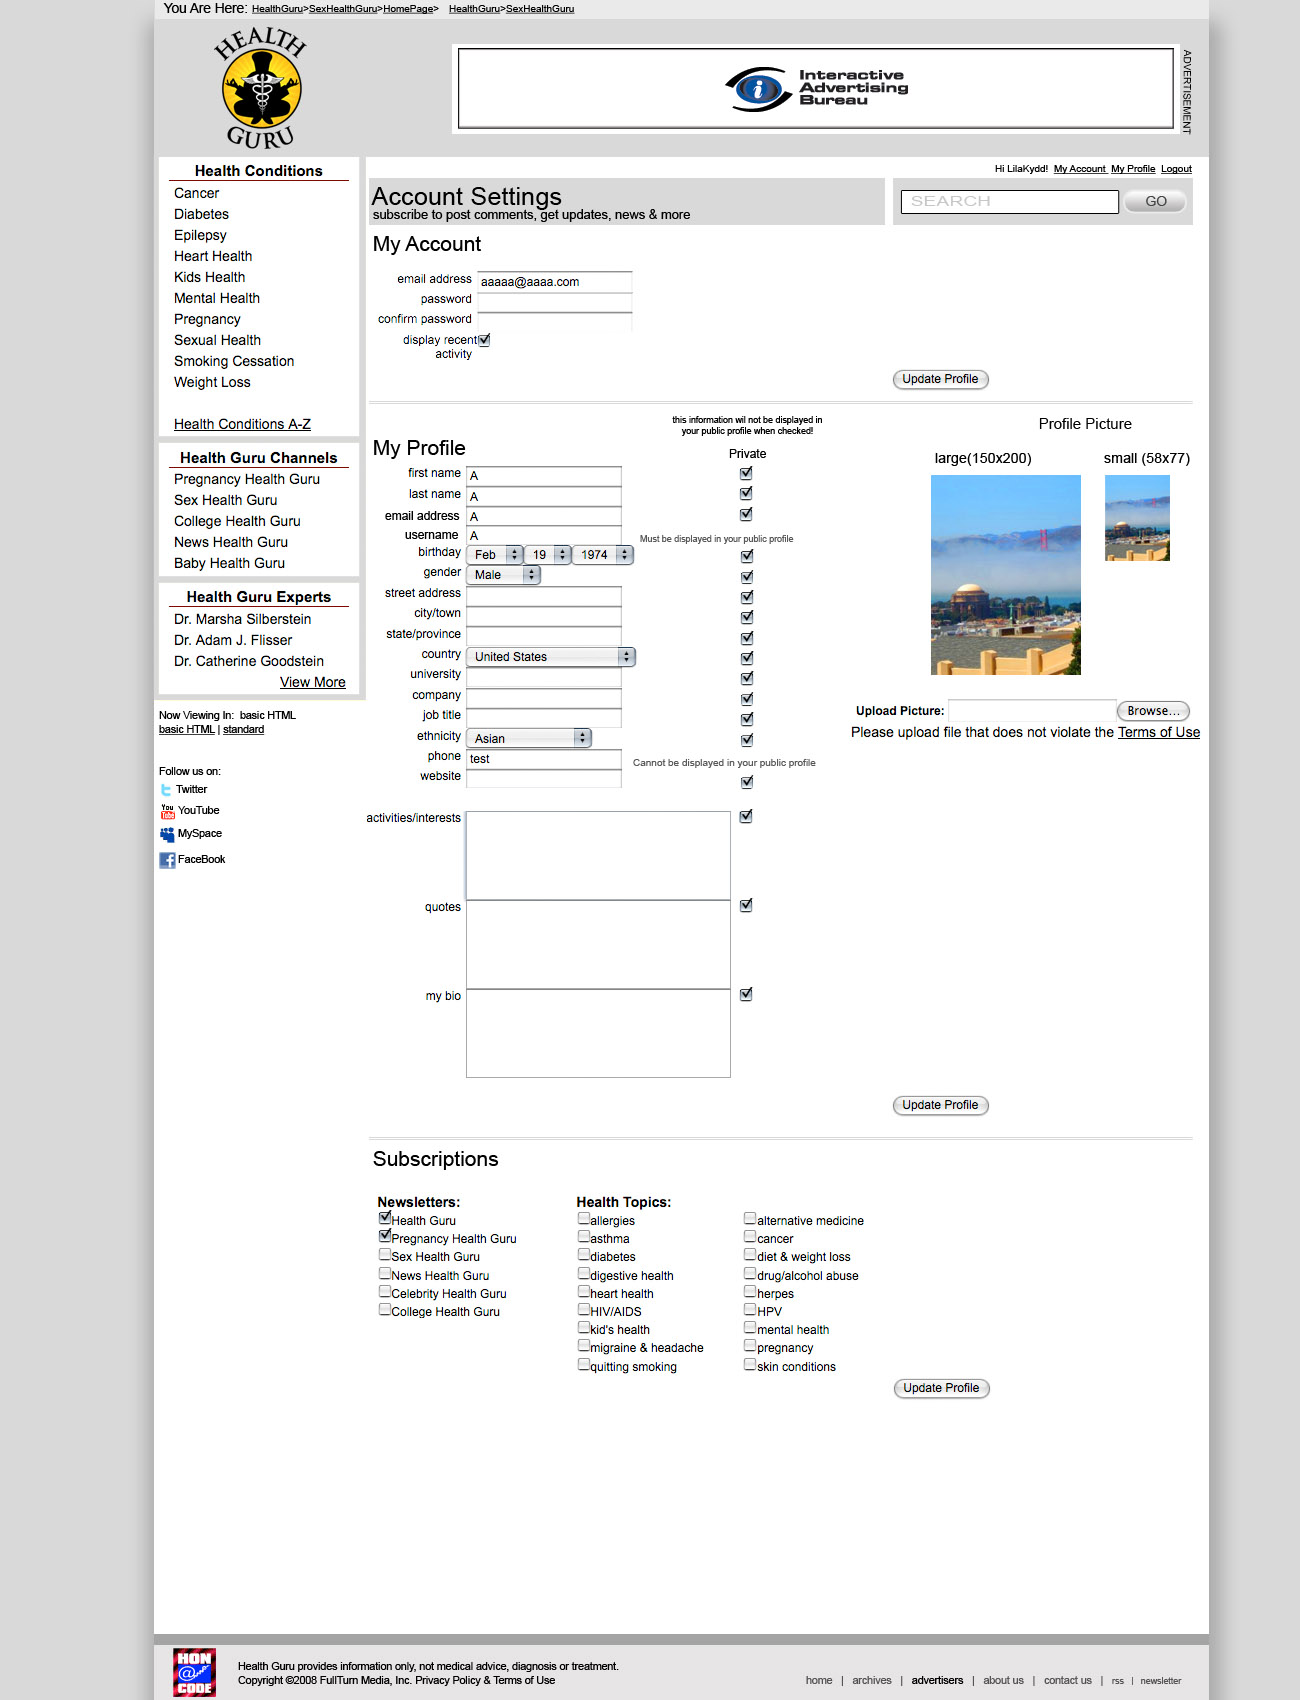Open Pregnancy Health Guru channel
The width and height of the screenshot is (1300, 1700).
[247, 479]
